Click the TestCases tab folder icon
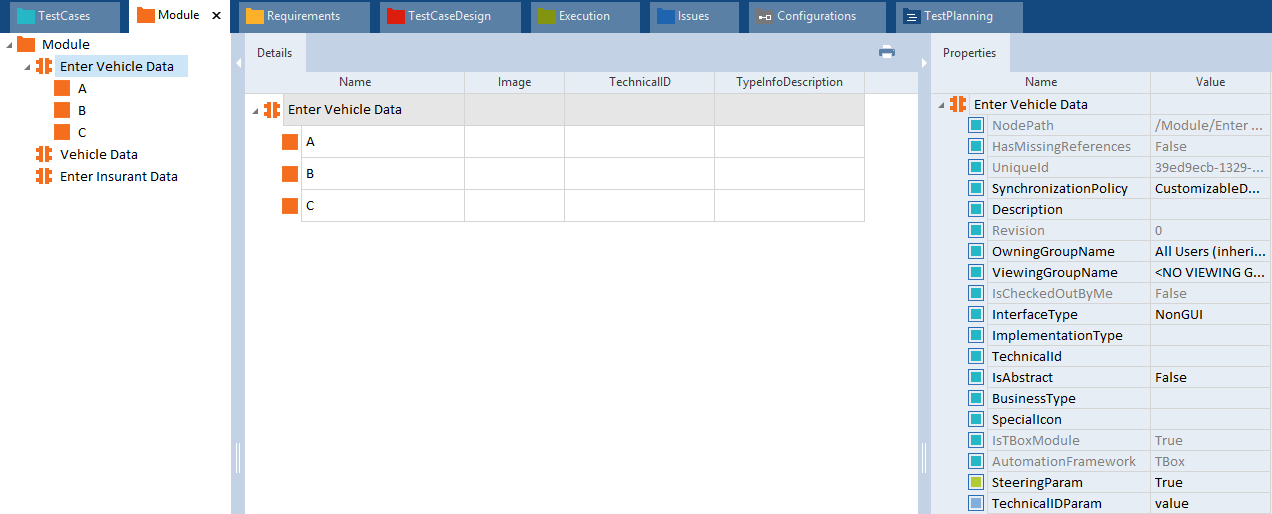This screenshot has width=1272, height=514. tap(26, 16)
